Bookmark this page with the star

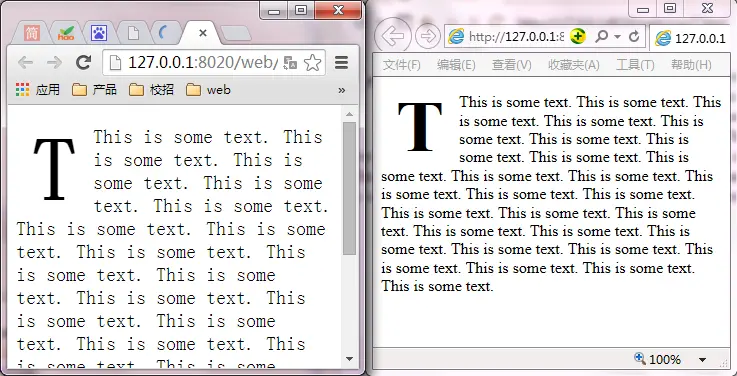point(313,62)
